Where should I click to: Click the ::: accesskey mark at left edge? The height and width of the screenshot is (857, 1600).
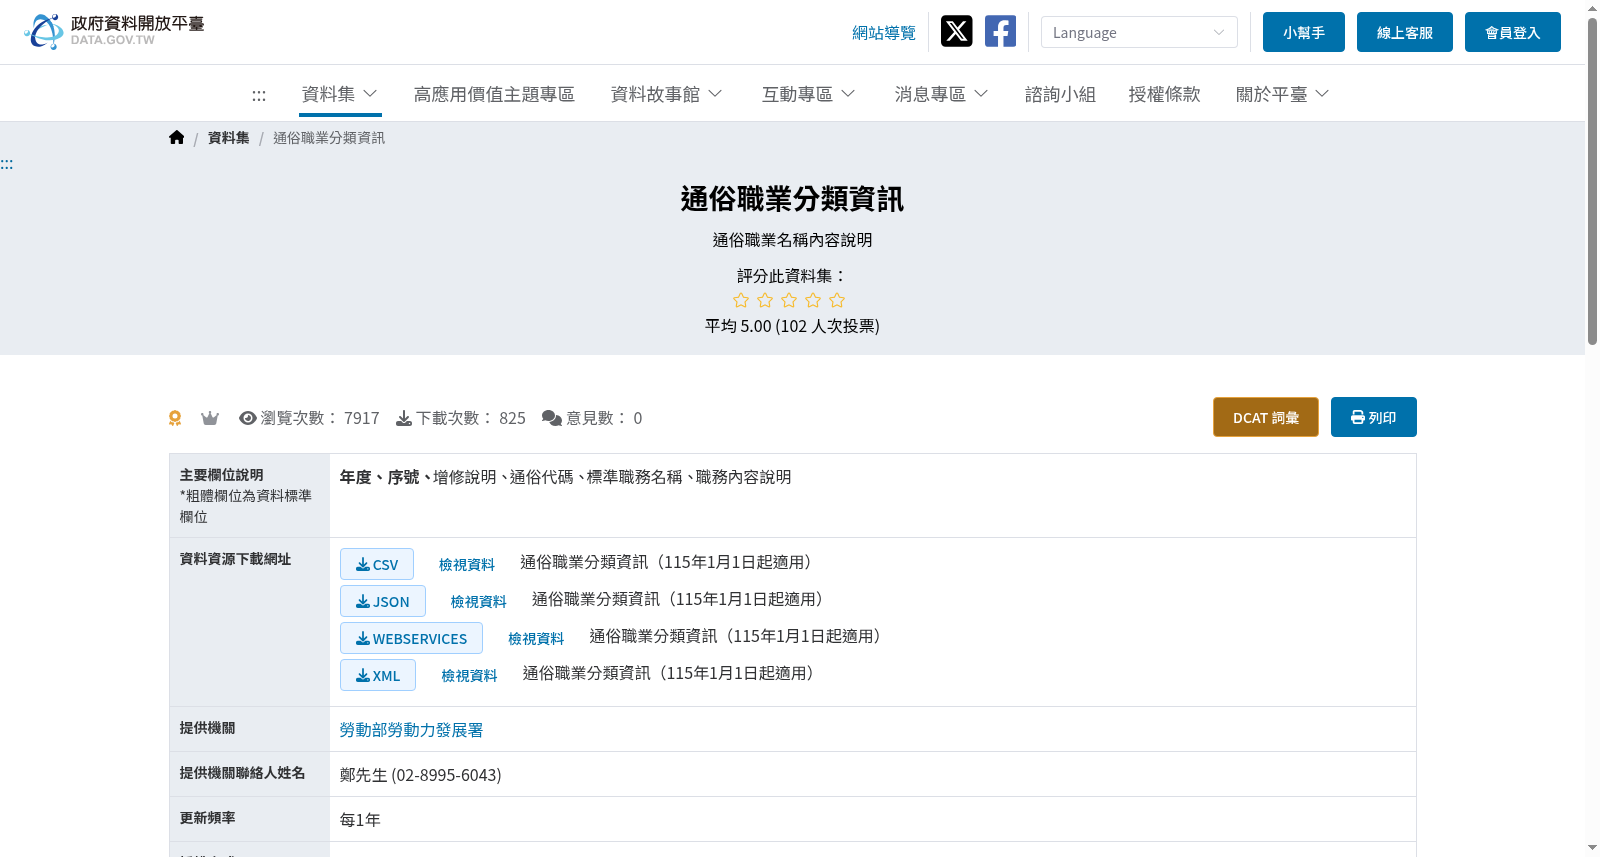pyautogui.click(x=7, y=164)
